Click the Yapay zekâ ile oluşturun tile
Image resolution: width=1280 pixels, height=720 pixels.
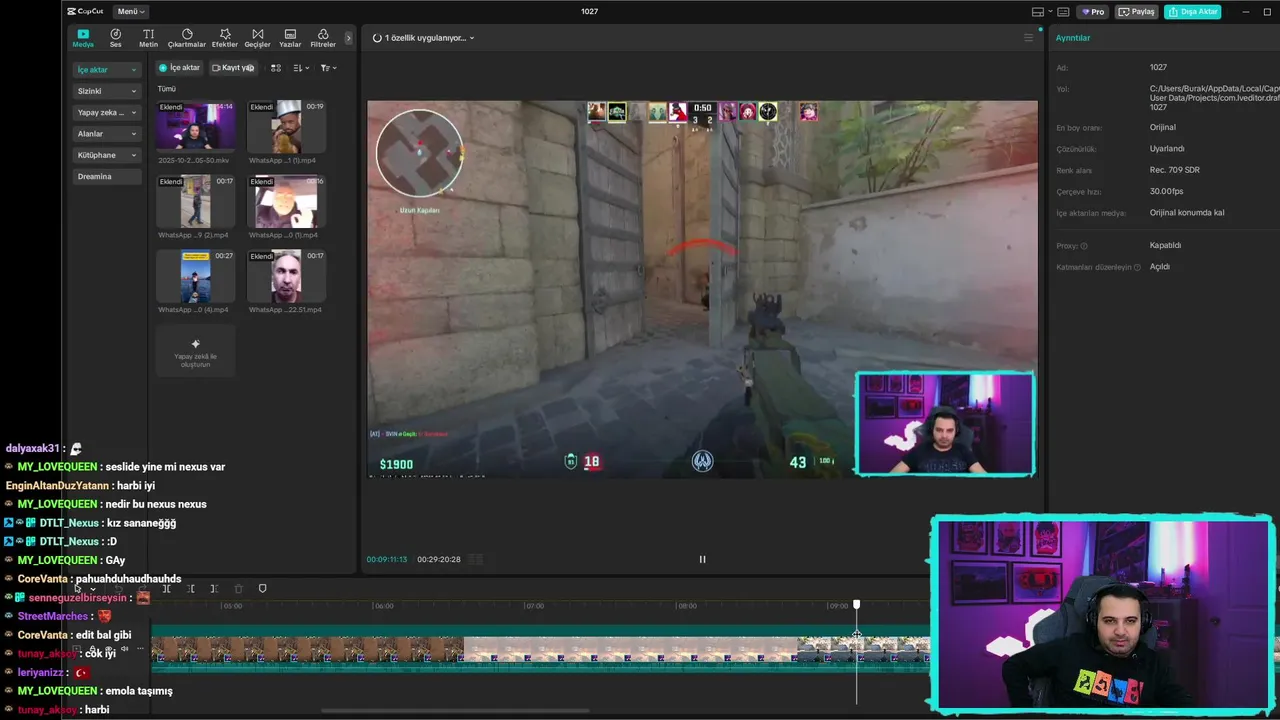195,351
